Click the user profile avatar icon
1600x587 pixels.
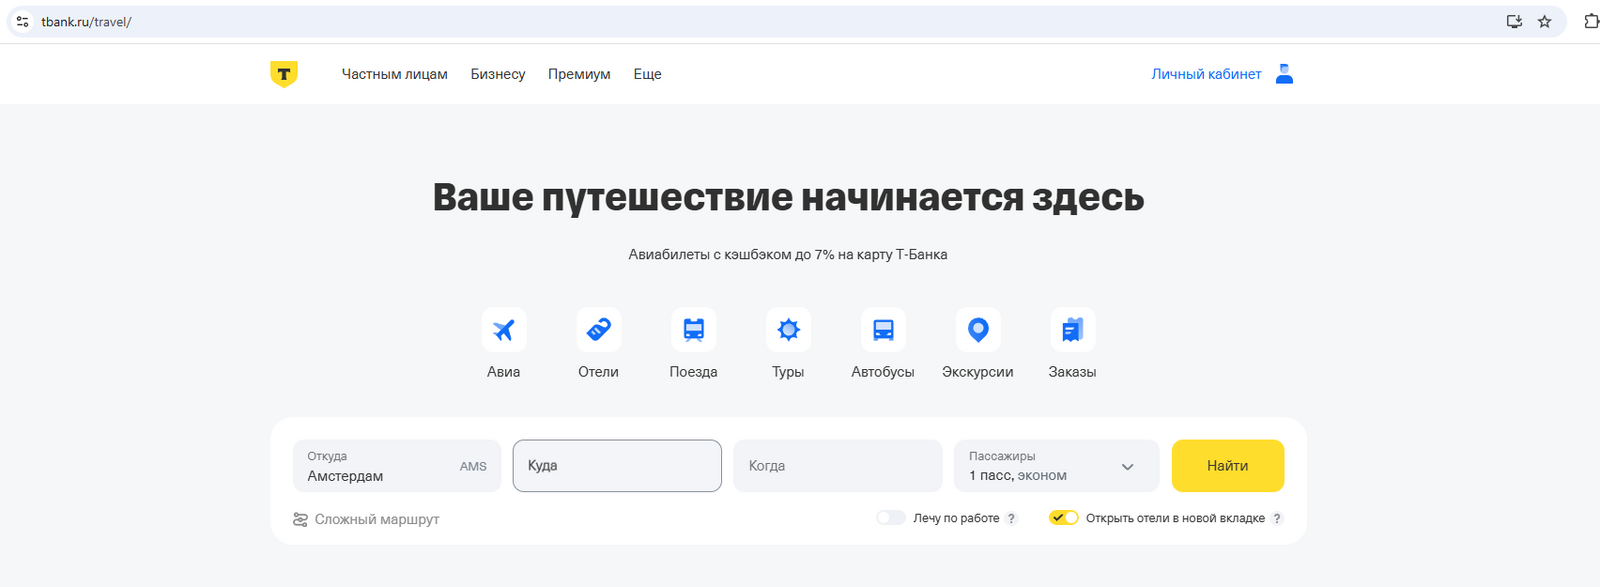coord(1285,74)
